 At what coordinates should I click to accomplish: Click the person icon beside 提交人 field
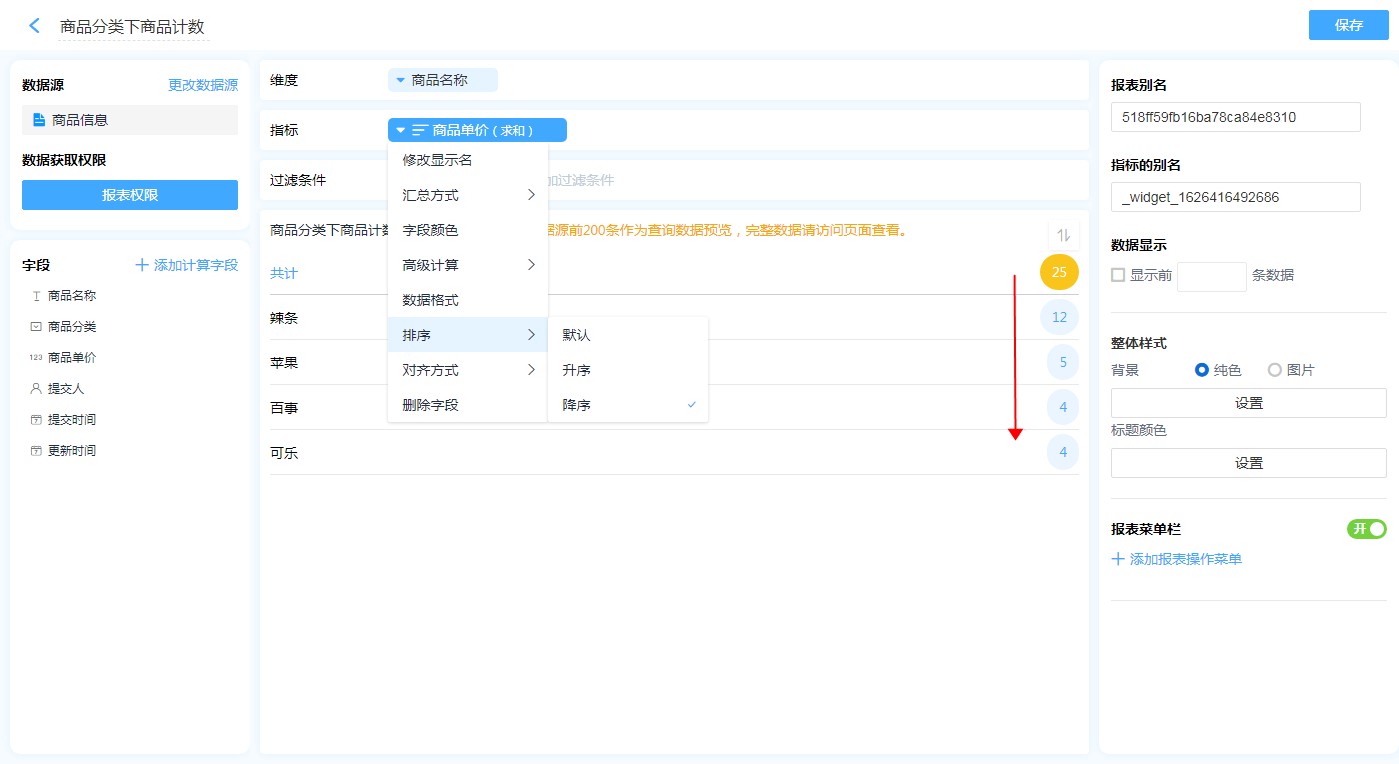[x=36, y=388]
